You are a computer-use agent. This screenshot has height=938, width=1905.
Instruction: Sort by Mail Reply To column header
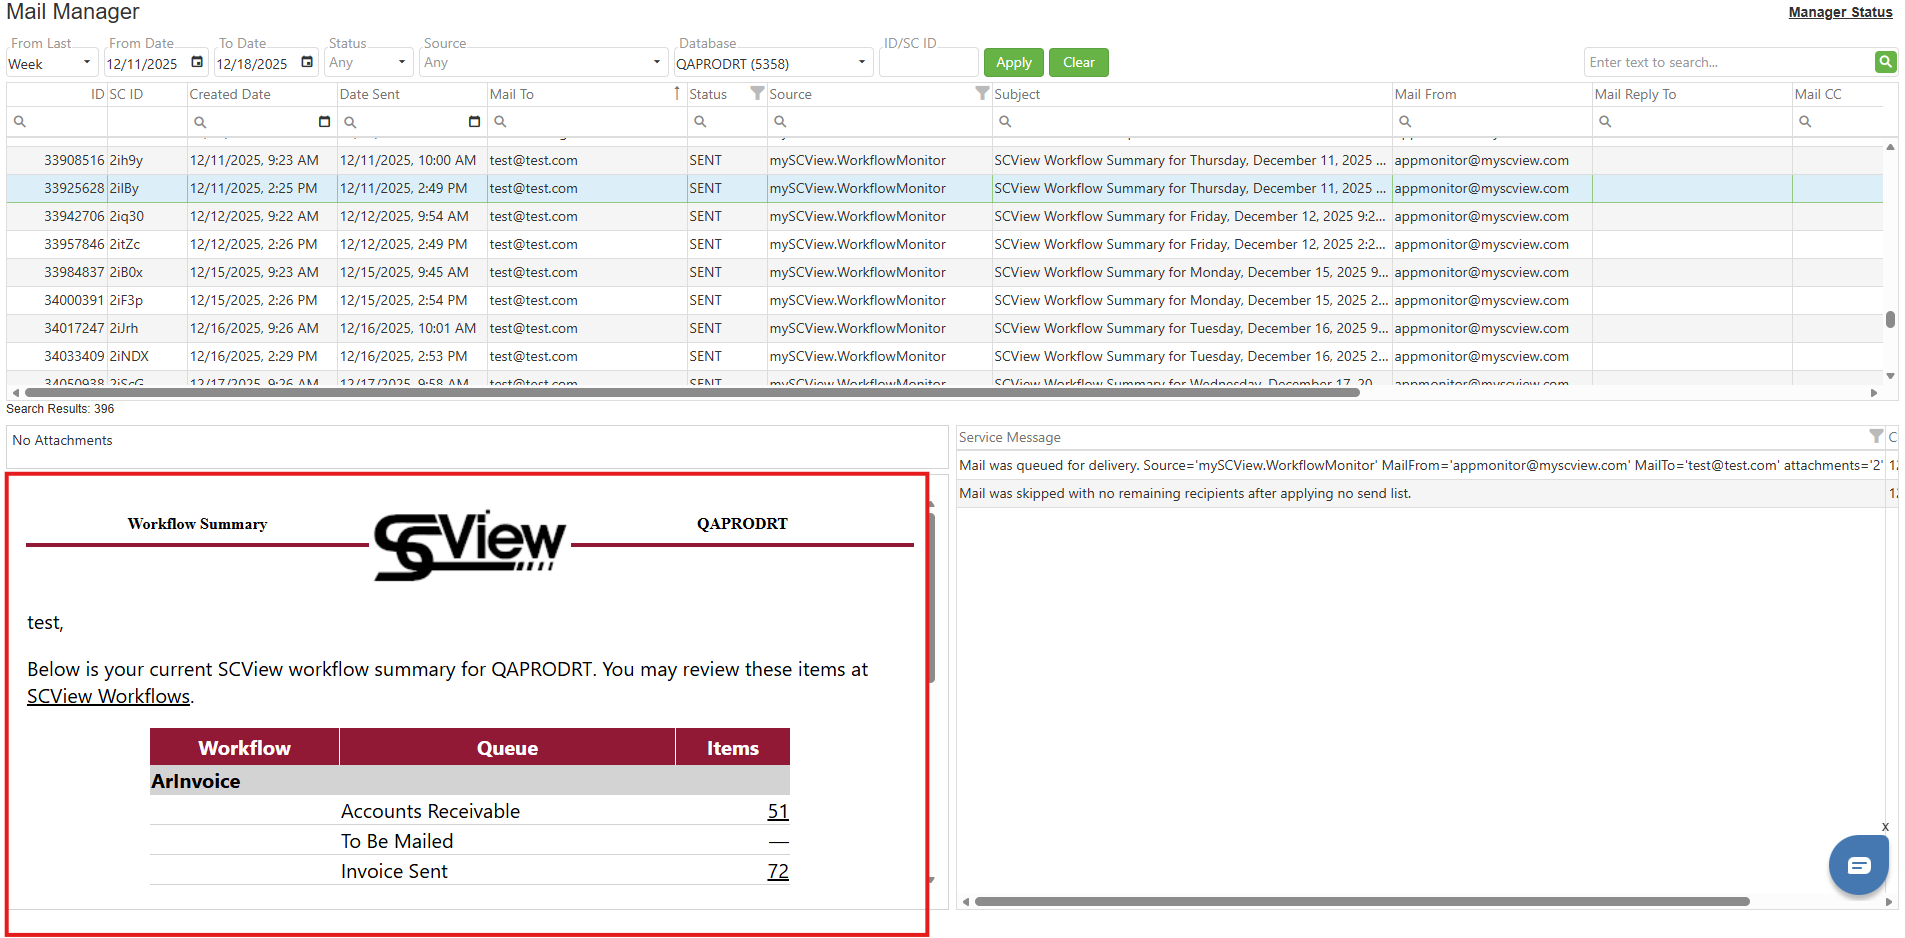[1635, 94]
